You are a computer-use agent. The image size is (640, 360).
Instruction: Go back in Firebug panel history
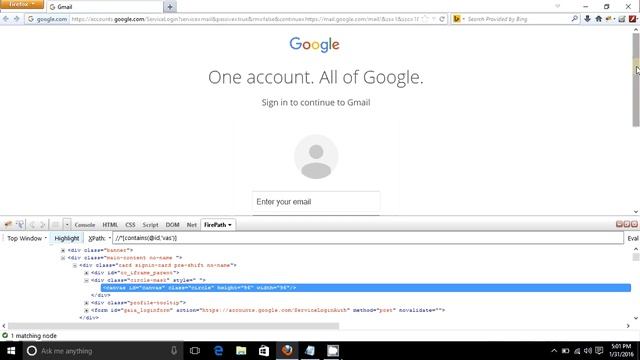point(32,224)
